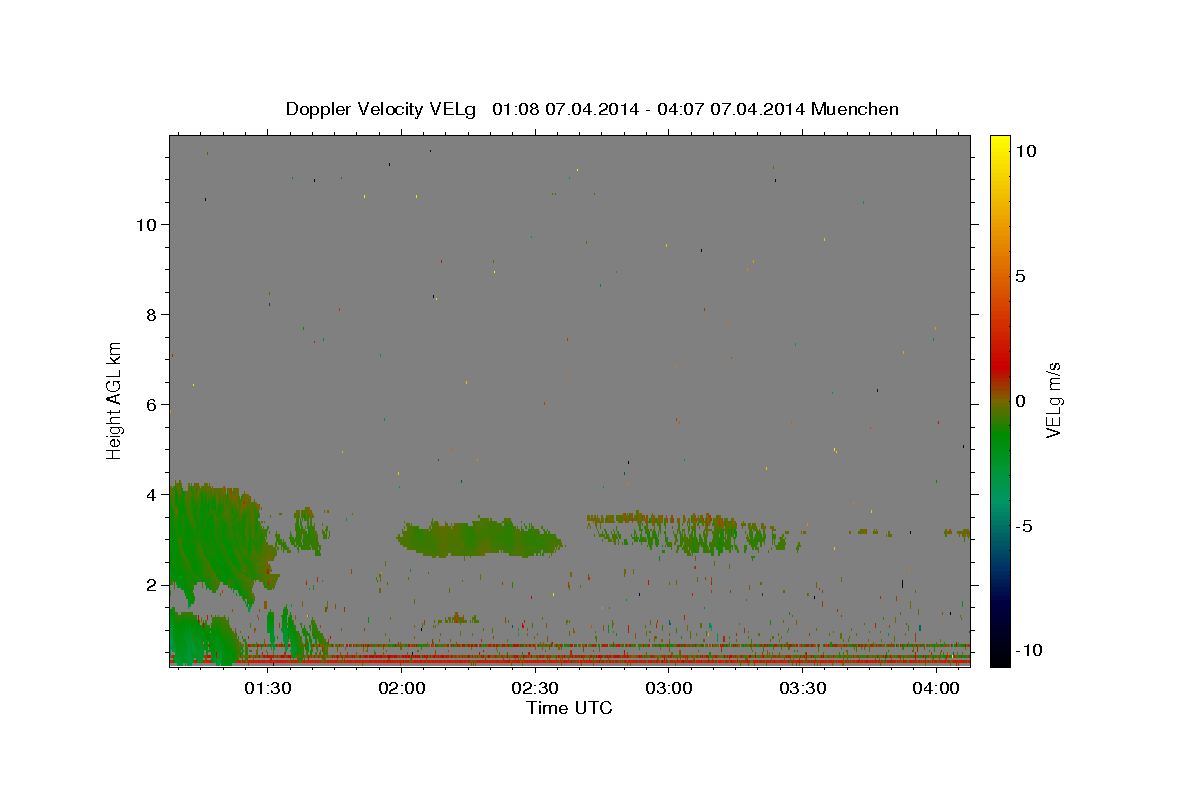Viewport: 1200px width, 800px height.
Task: Click the date range text '01:08 07.04.2014'
Action: coord(564,109)
